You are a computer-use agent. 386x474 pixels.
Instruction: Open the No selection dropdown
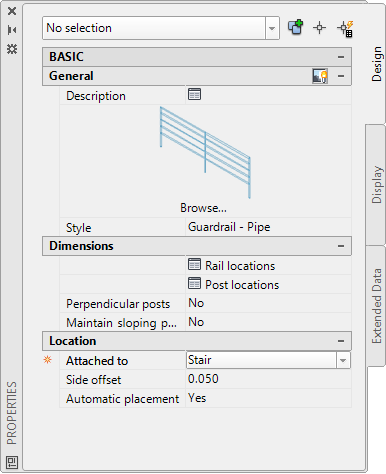tap(272, 28)
